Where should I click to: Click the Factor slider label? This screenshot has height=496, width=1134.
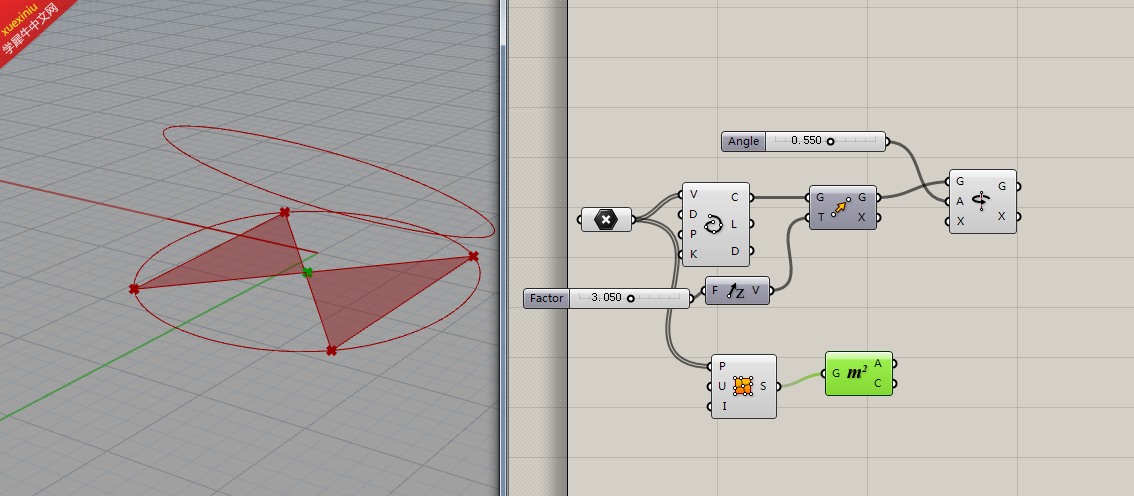click(x=547, y=298)
